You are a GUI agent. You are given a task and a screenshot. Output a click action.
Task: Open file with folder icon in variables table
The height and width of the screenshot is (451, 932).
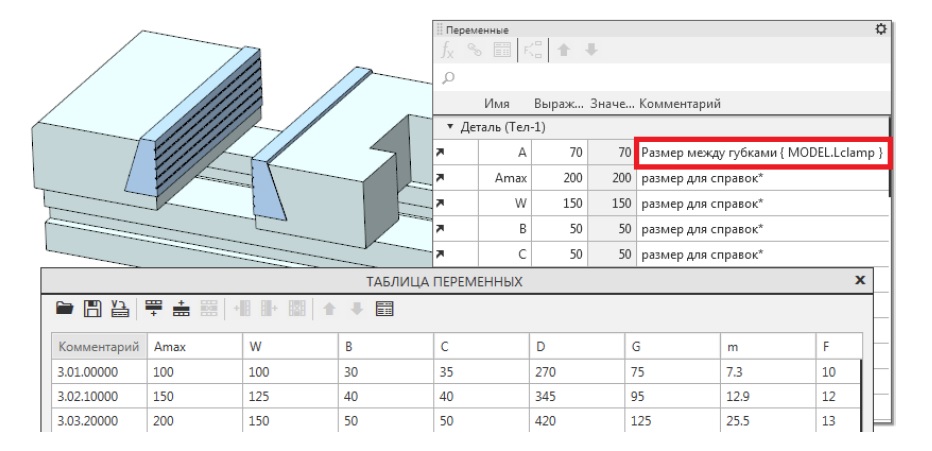pos(64,310)
